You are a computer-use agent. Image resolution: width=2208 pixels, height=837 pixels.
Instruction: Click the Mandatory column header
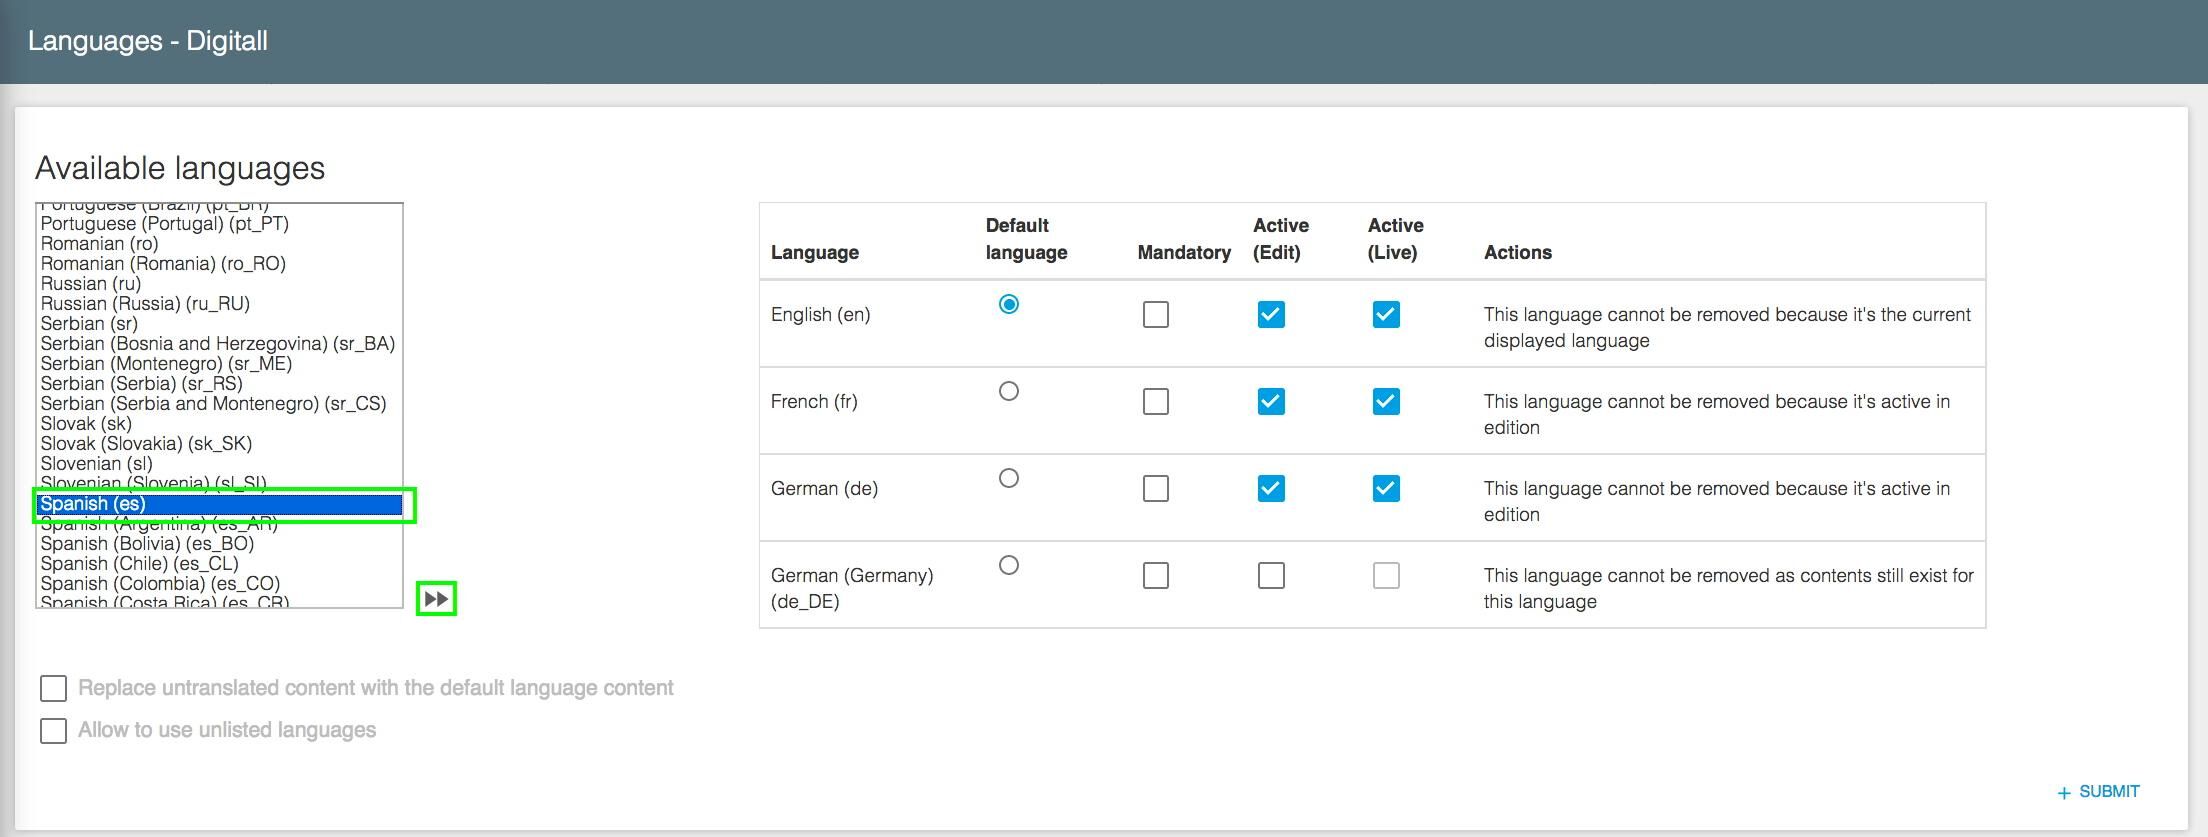[x=1184, y=252]
